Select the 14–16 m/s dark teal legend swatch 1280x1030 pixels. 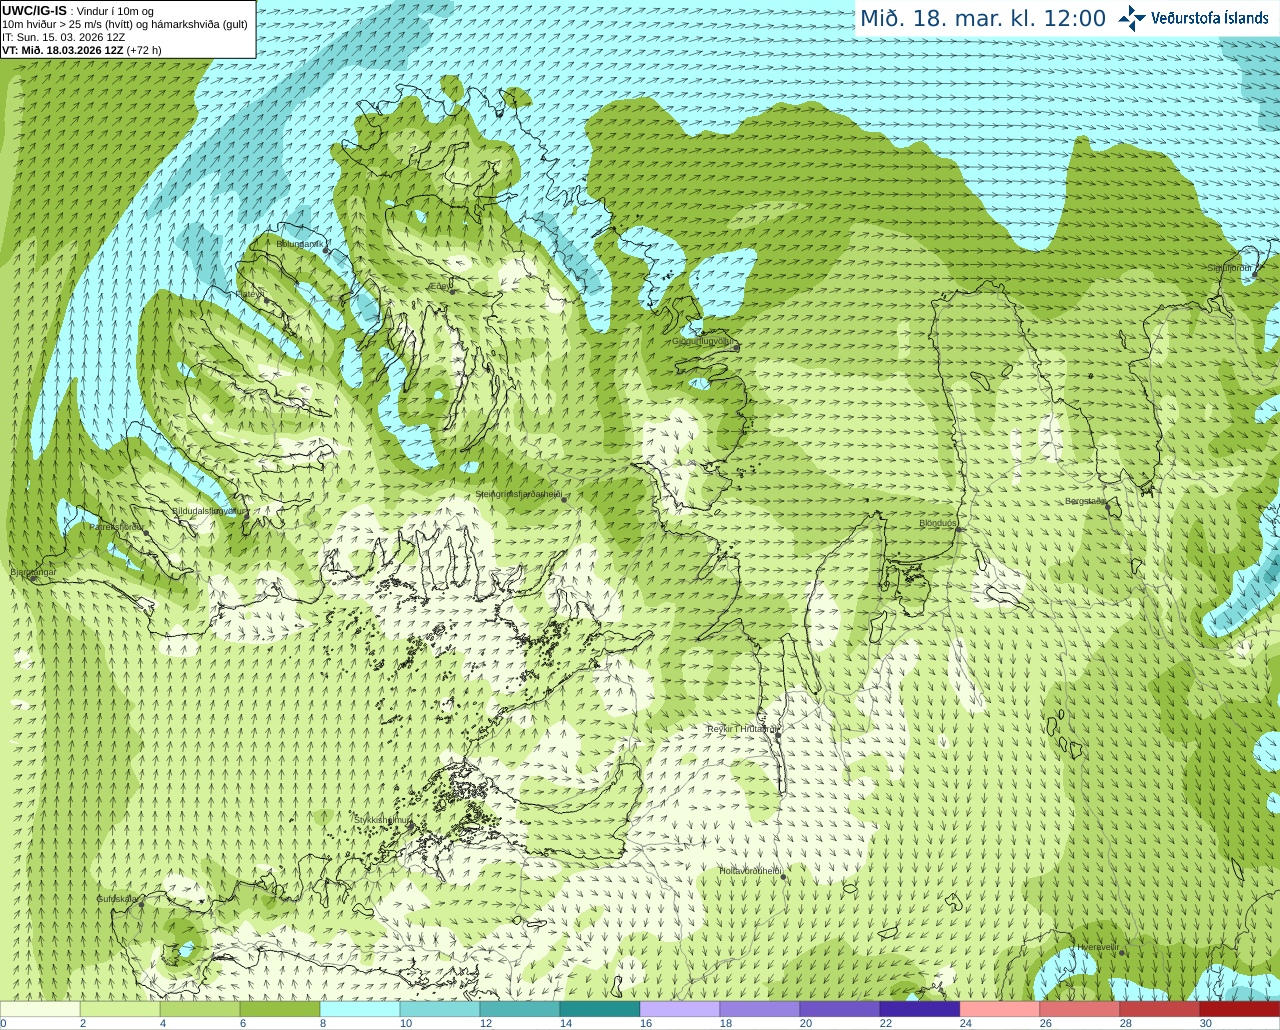point(600,1009)
